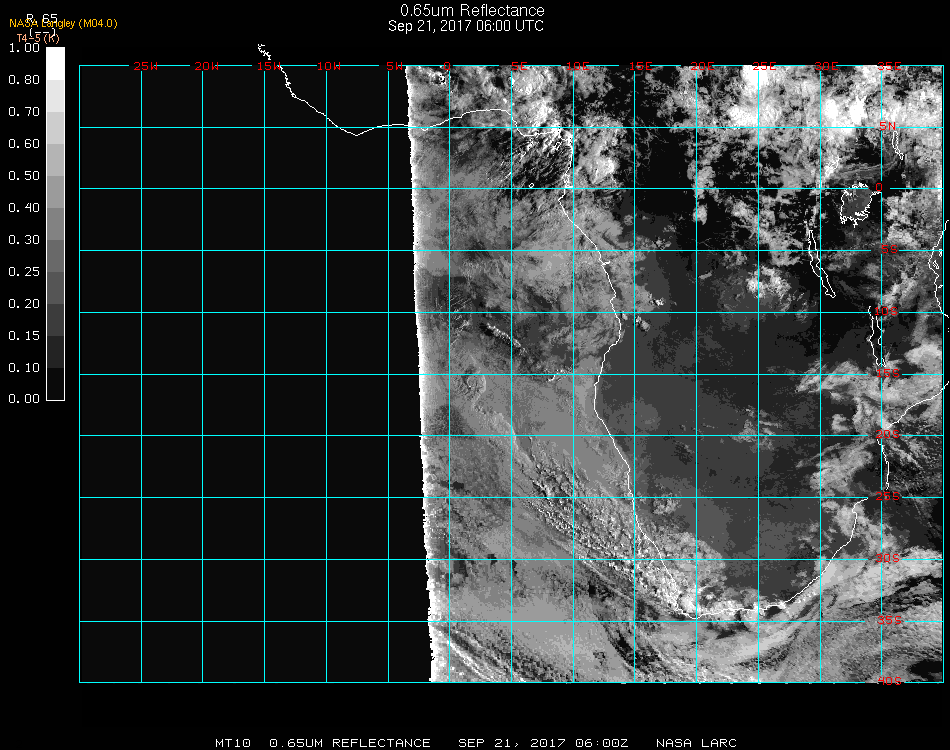This screenshot has width=950, height=750.
Task: Click the 0.60 colorbar value
Action: point(24,144)
